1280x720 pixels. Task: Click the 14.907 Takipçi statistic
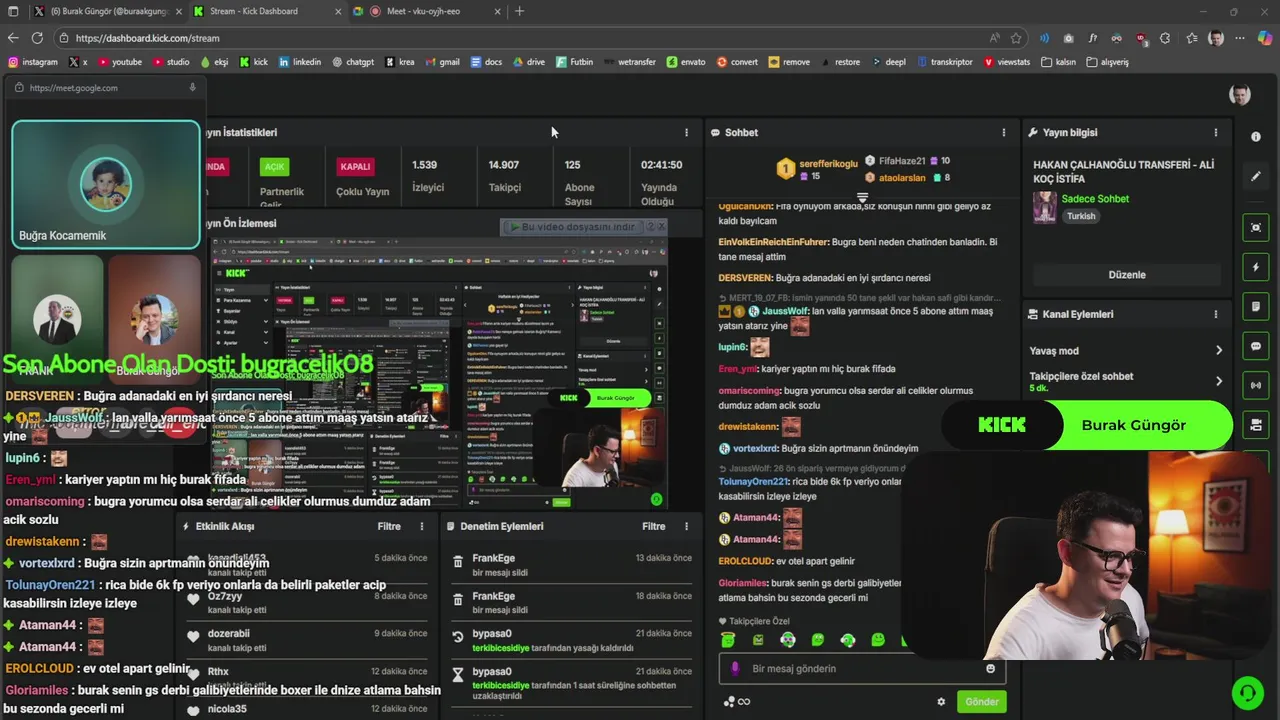[x=504, y=175]
